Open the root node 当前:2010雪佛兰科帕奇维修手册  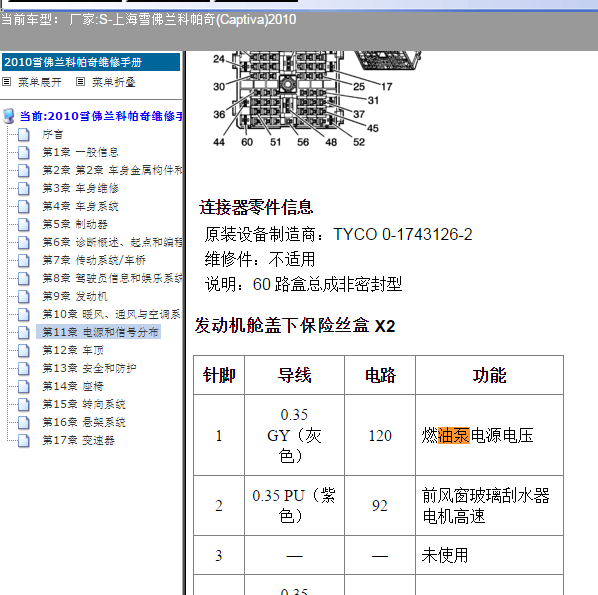[x=101, y=116]
